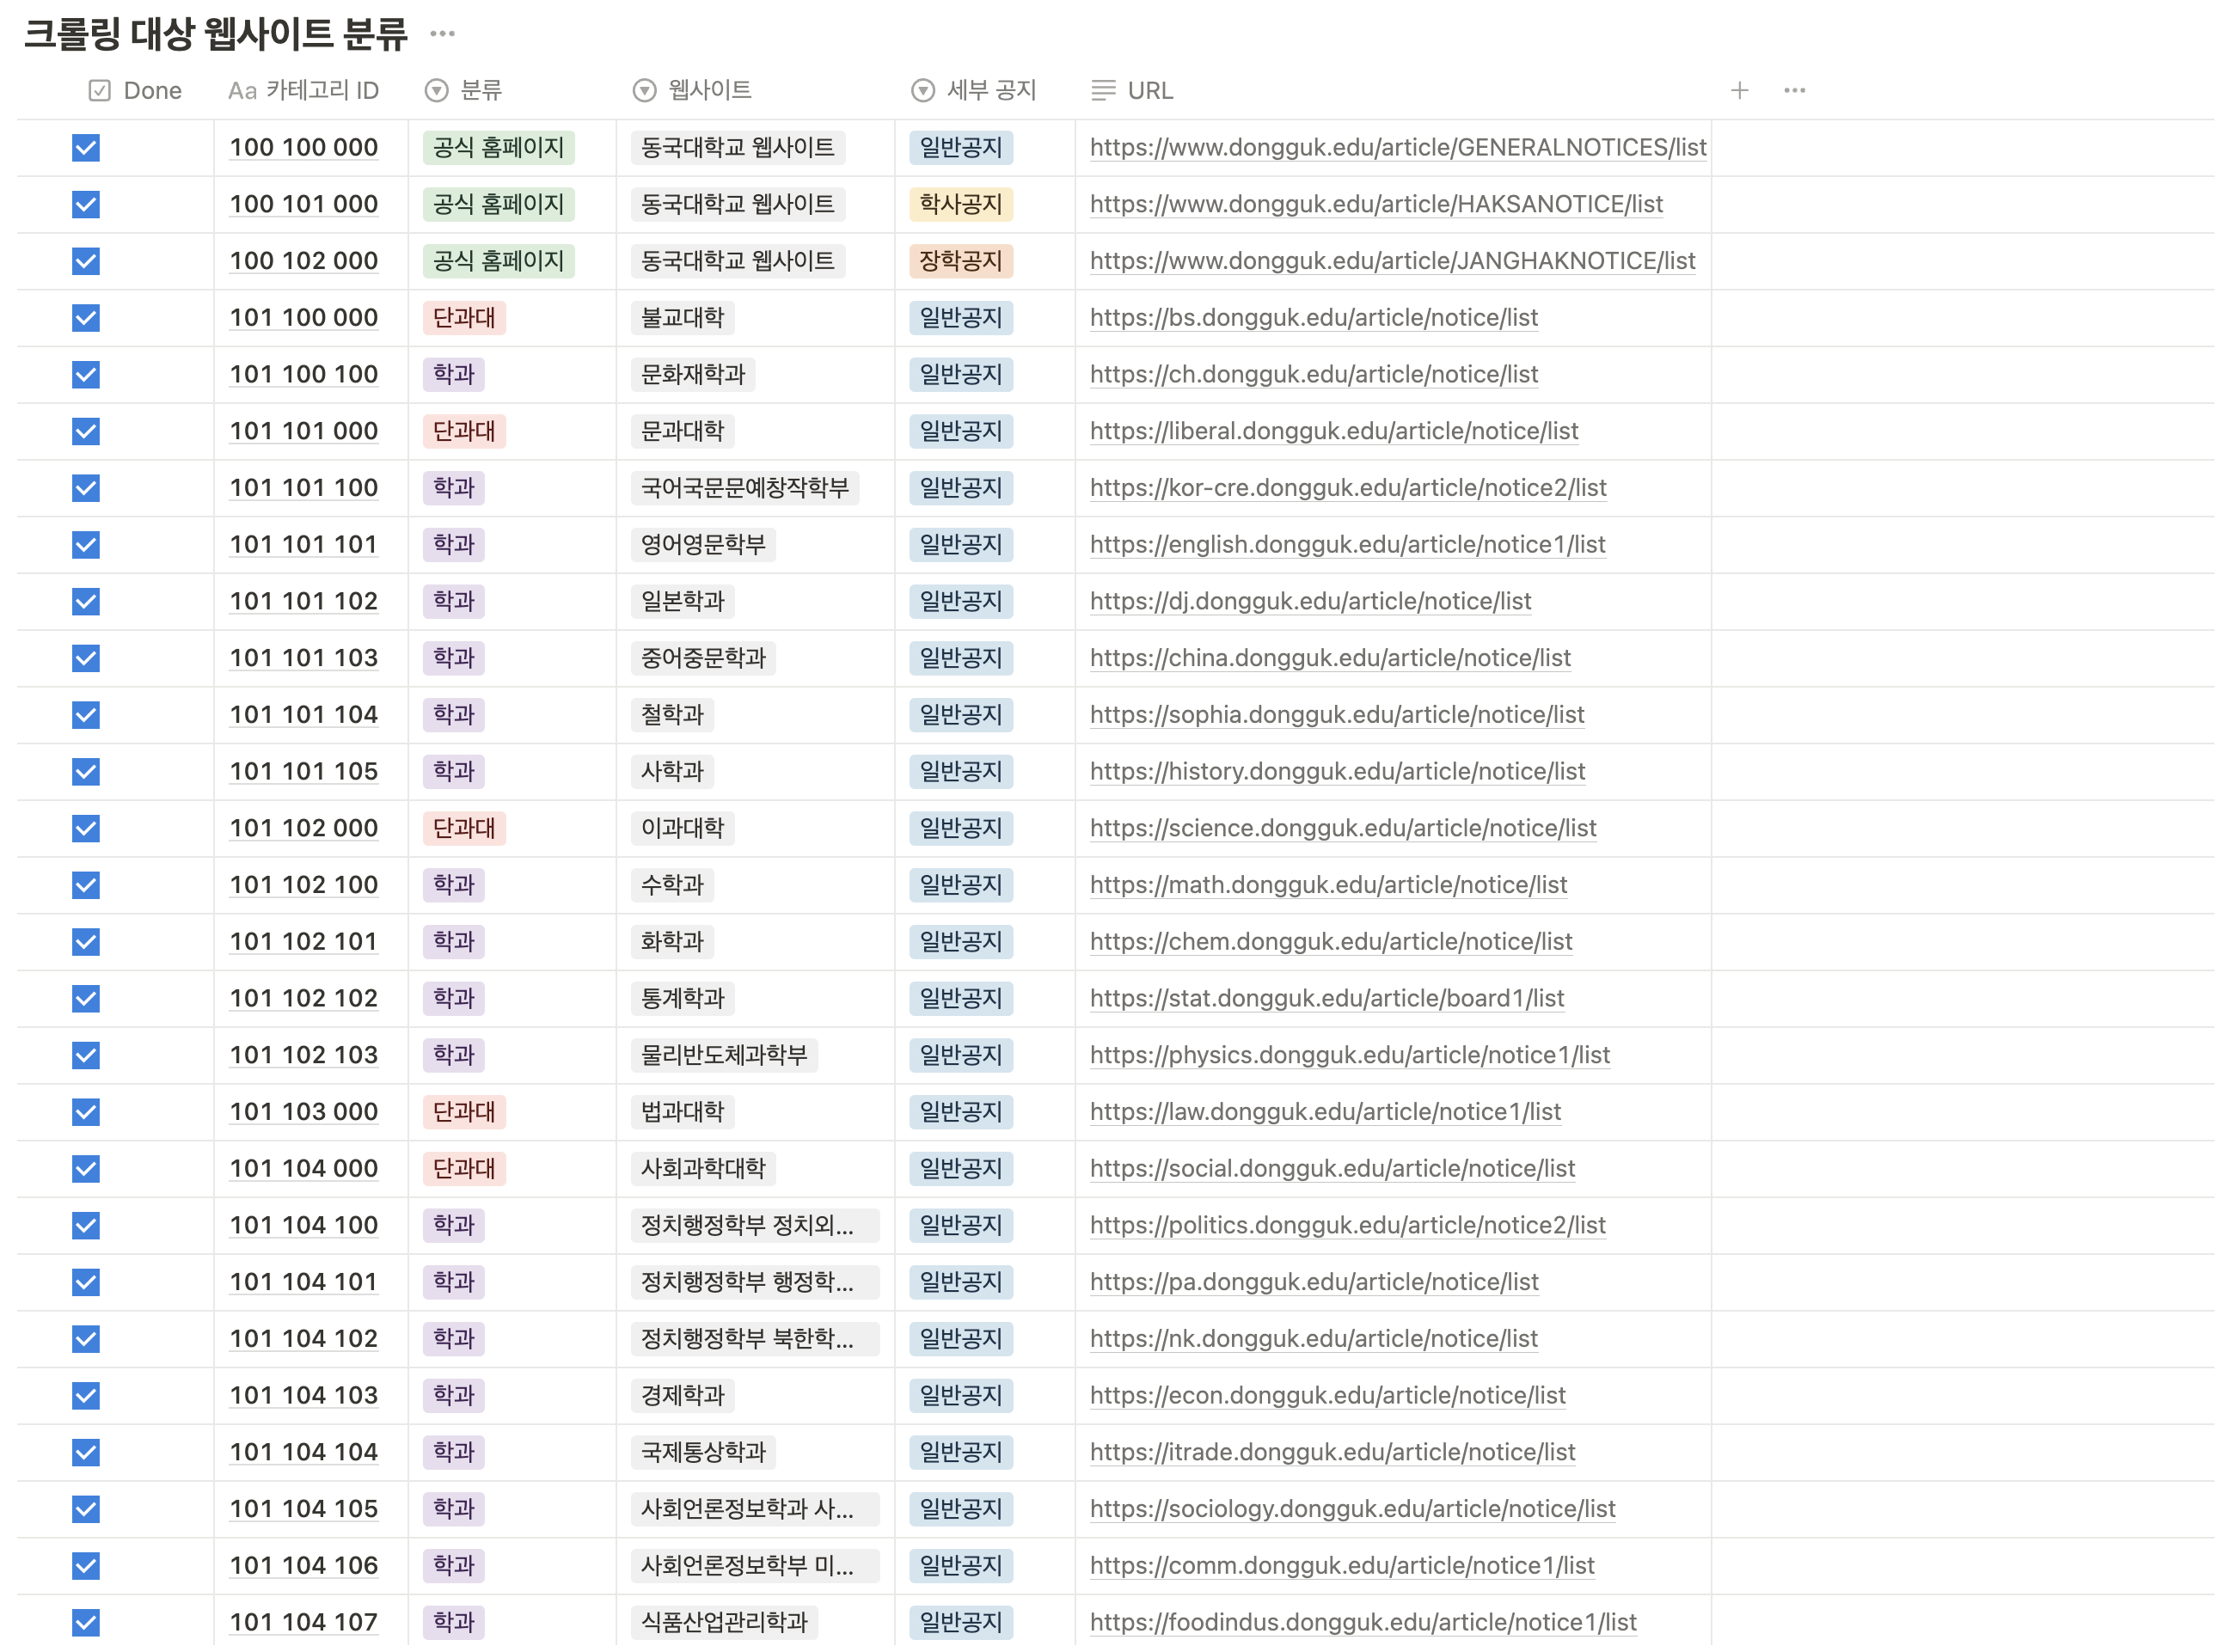Open the 세부 공지 column header menu
The width and height of the screenshot is (2230, 1652).
click(990, 91)
